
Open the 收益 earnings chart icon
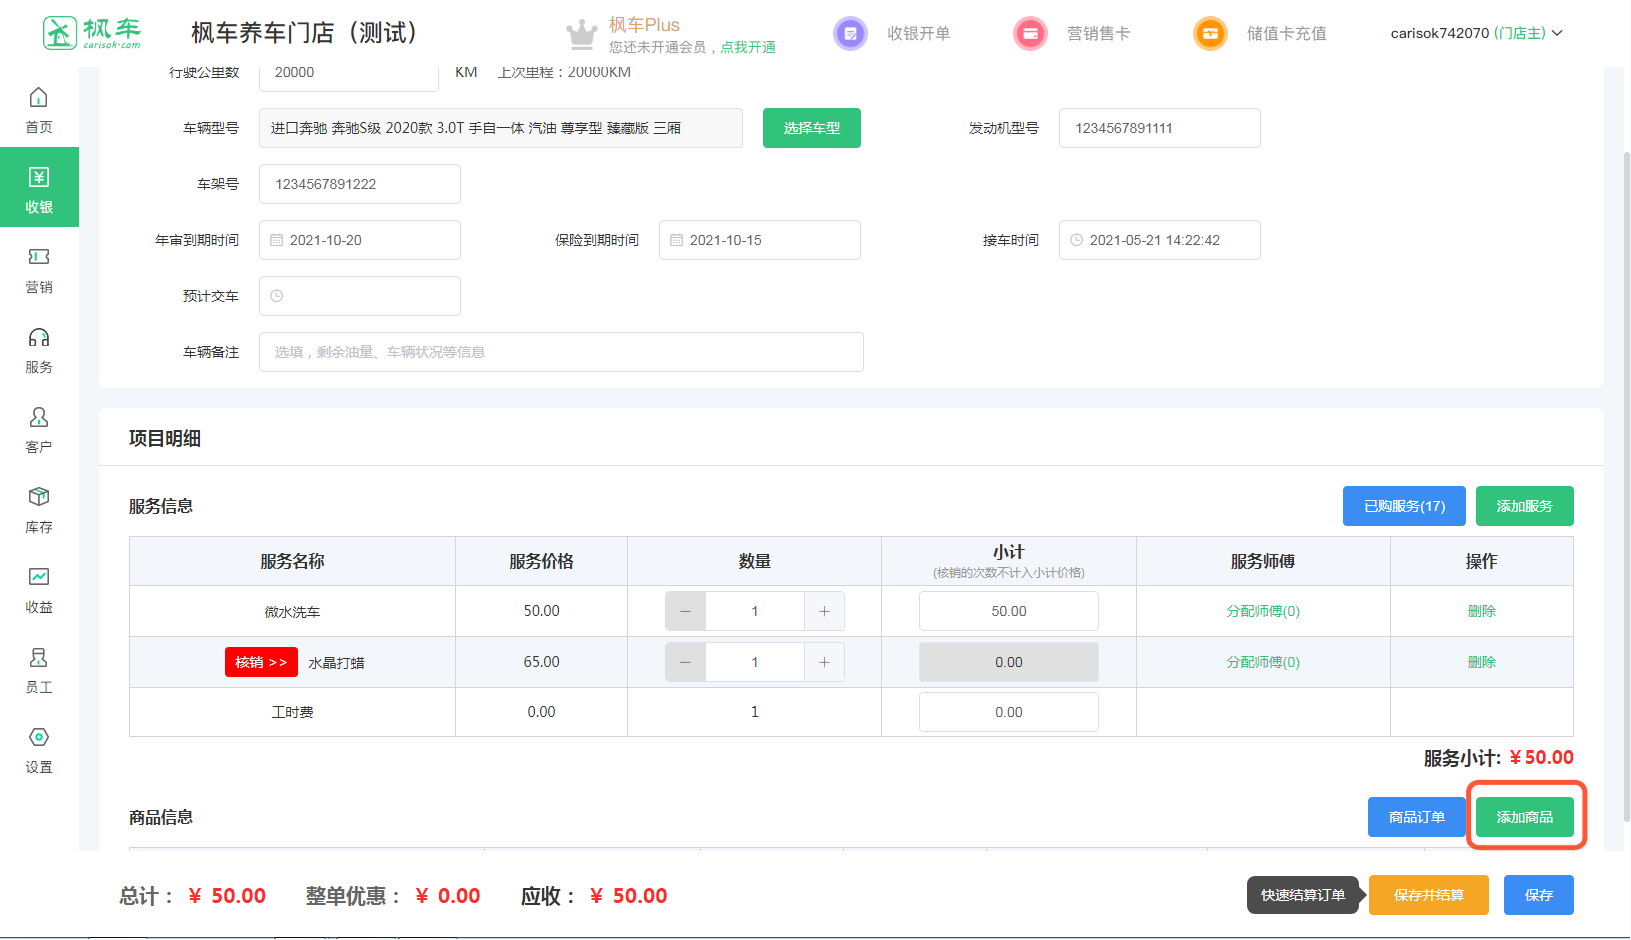tap(39, 590)
